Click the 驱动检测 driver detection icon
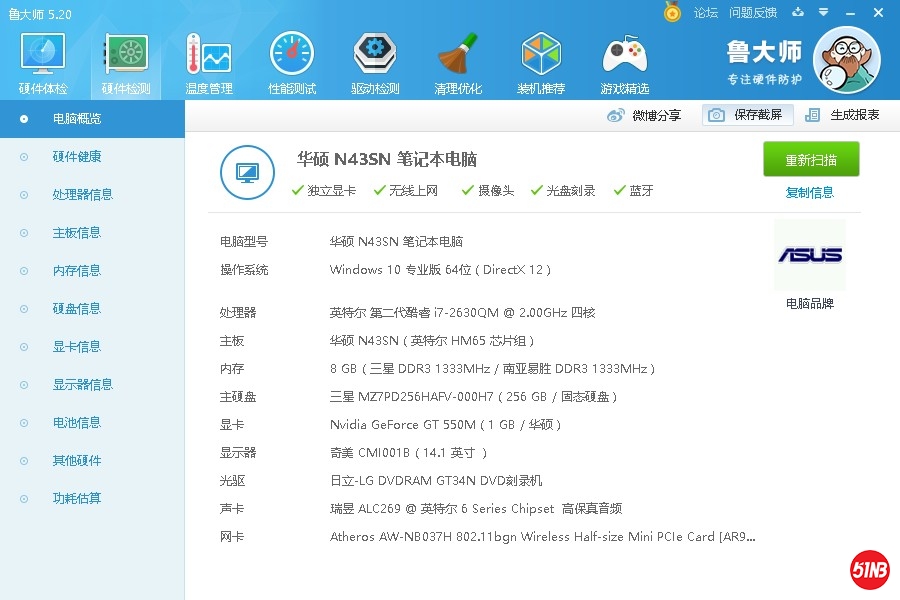Screen dimensions: 900x600 375,62
